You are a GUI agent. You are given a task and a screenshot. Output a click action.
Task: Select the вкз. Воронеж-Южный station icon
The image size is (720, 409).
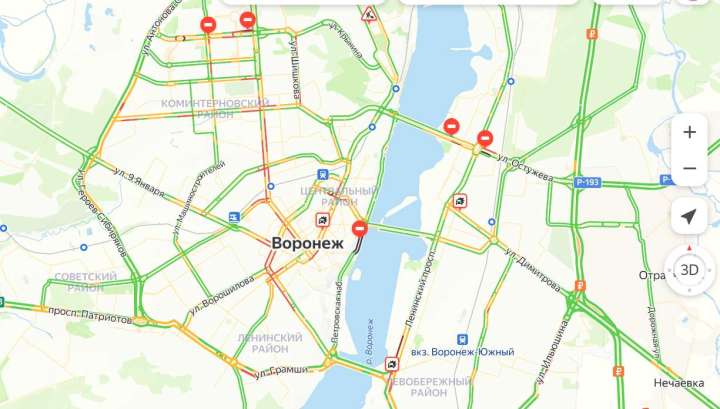[x=462, y=339]
